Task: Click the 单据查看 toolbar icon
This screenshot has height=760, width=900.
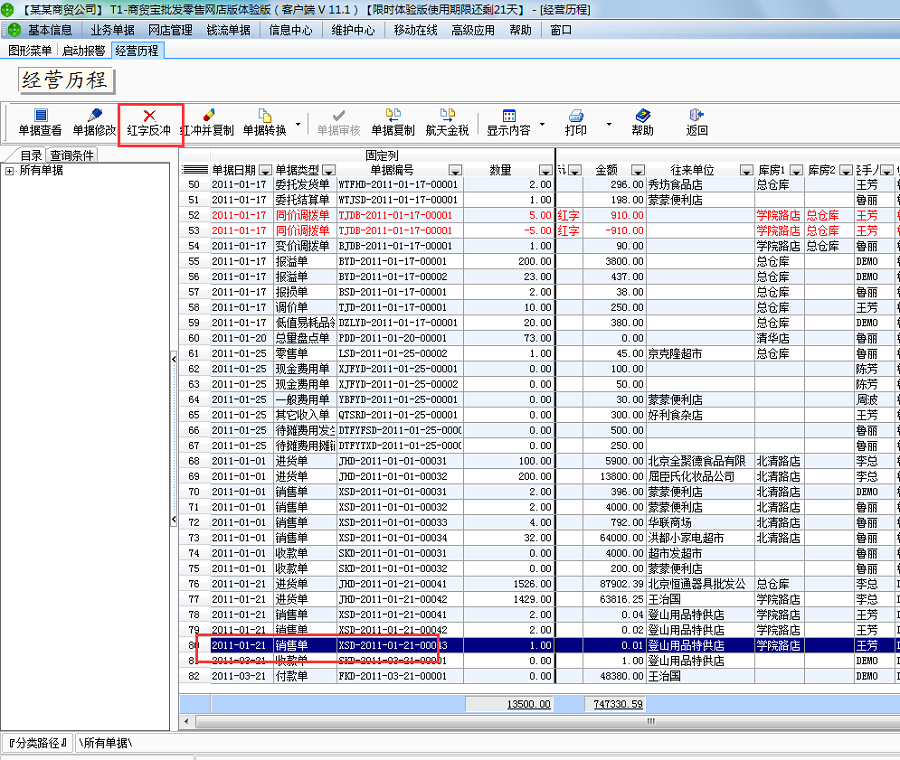Action: tap(40, 116)
